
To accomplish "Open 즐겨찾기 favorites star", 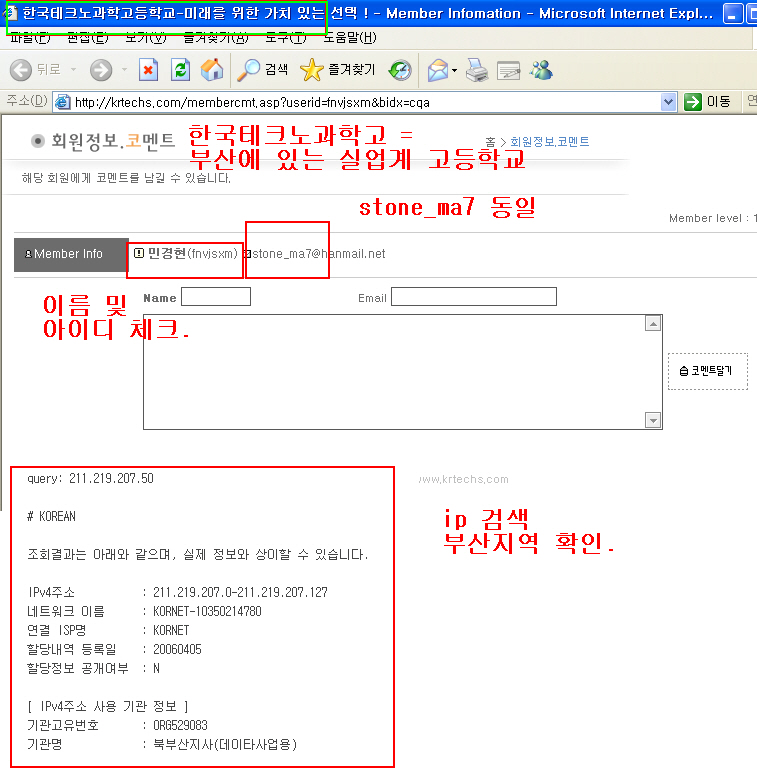I will pos(338,70).
